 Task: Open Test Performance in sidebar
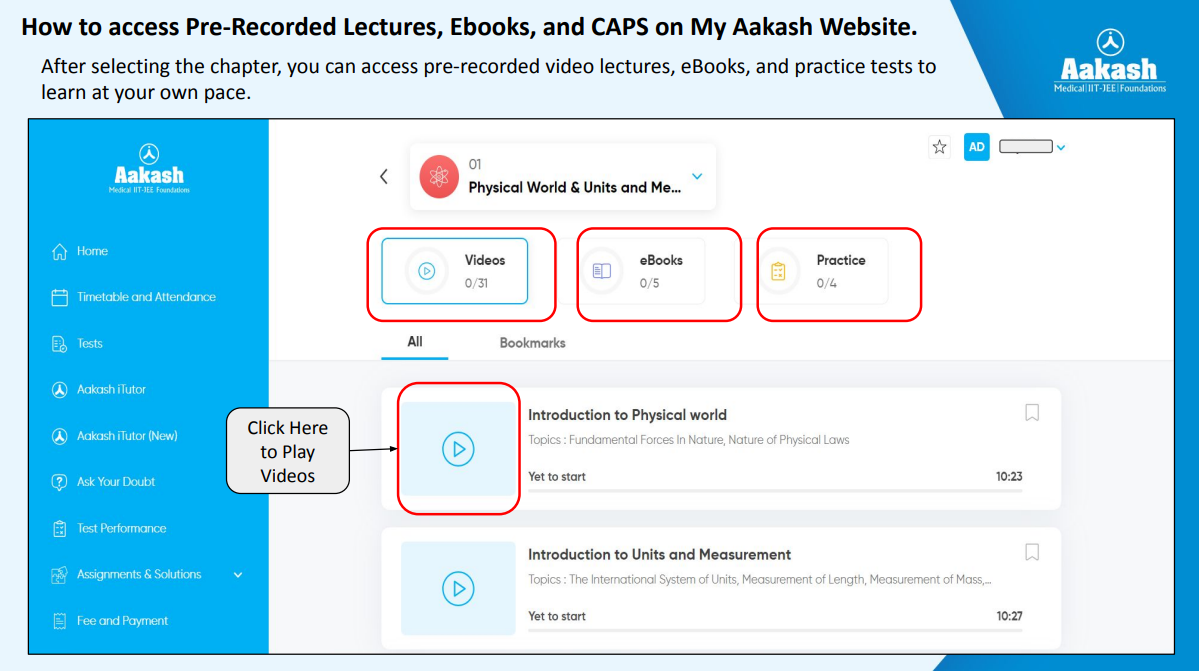pos(109,528)
